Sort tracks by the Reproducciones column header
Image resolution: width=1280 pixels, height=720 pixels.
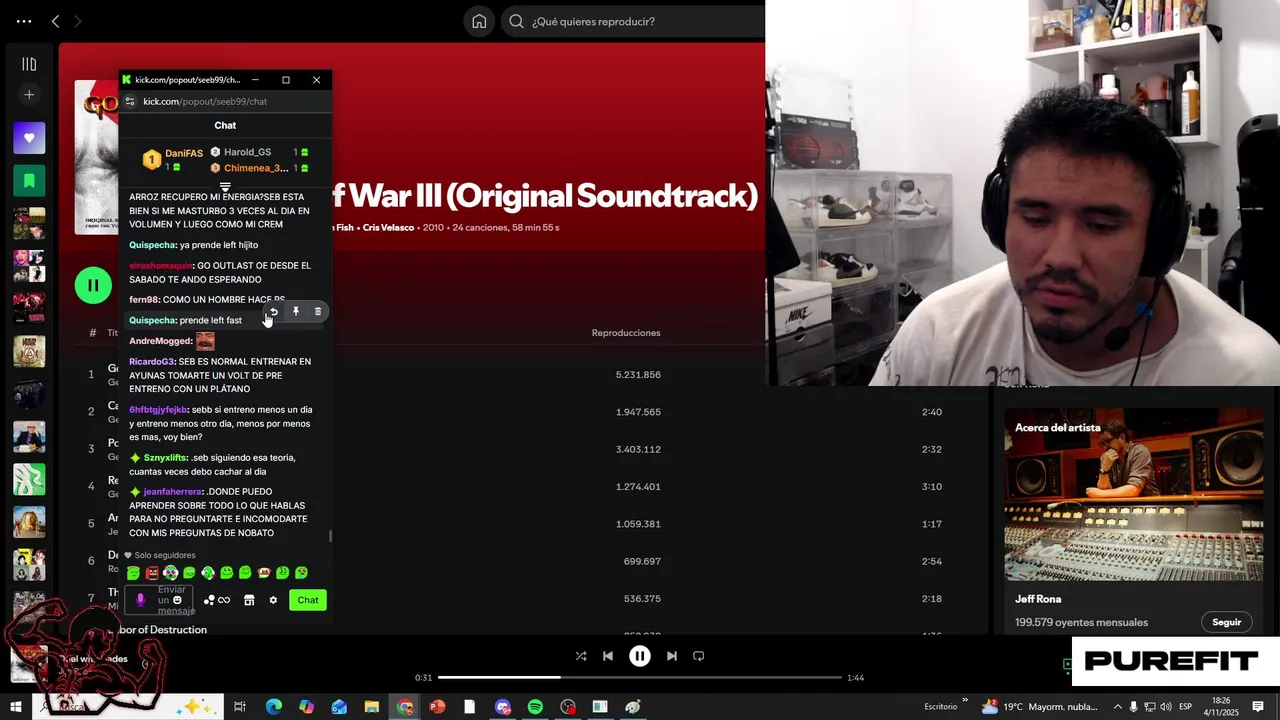point(626,333)
